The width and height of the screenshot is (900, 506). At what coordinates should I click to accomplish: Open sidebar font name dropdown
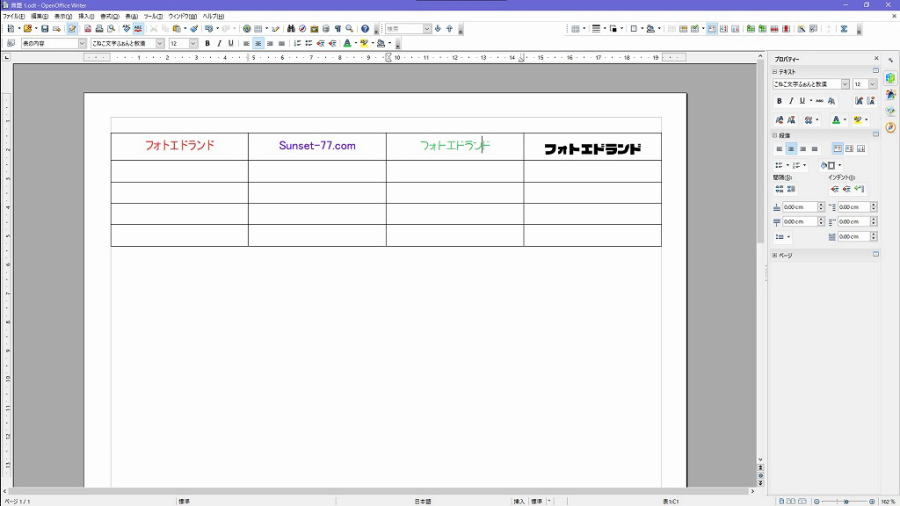click(x=845, y=84)
